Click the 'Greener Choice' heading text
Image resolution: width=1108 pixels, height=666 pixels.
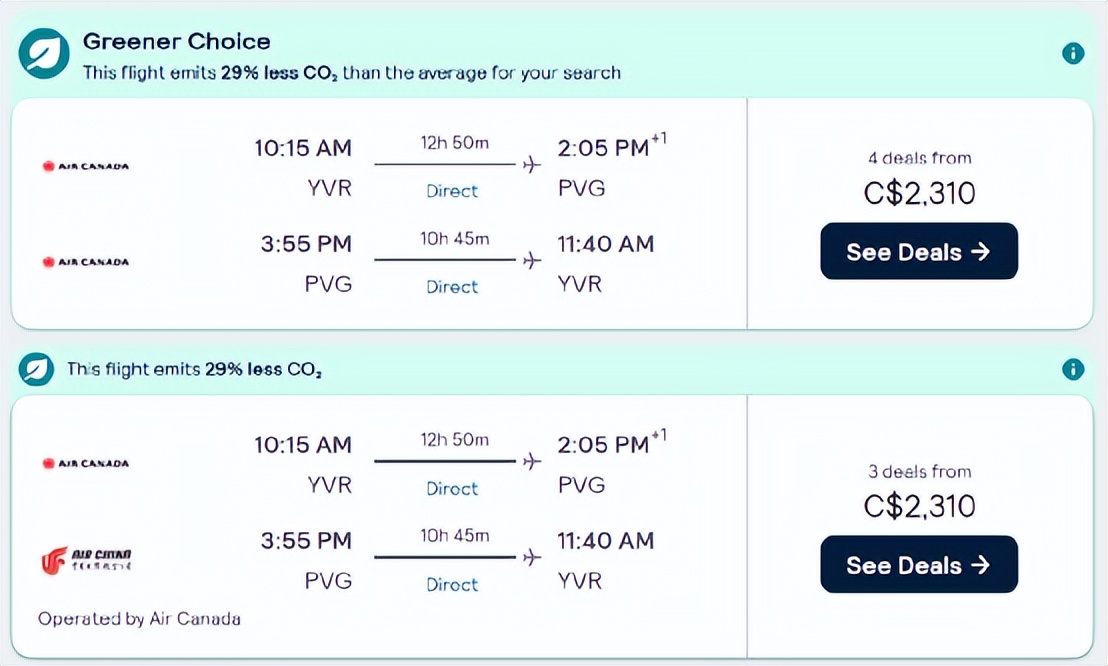(x=177, y=41)
